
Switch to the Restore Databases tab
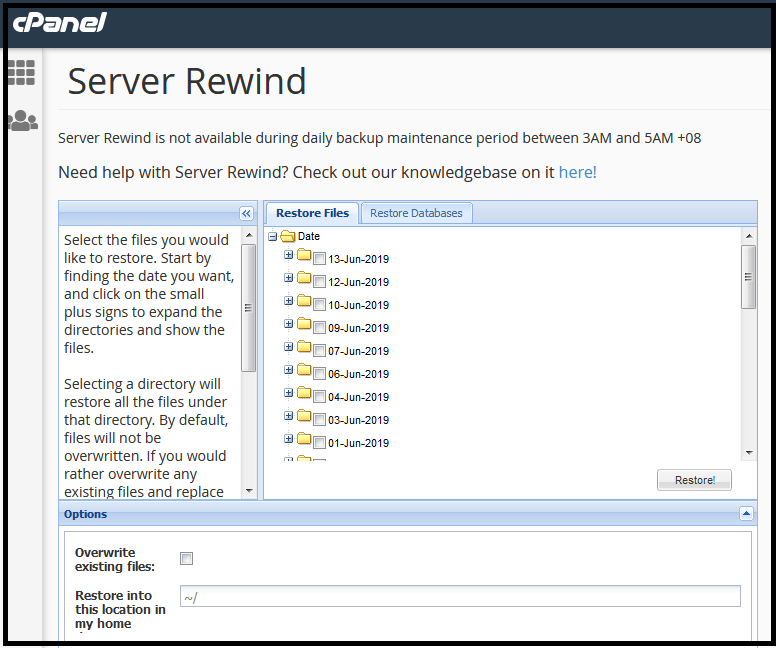click(416, 213)
